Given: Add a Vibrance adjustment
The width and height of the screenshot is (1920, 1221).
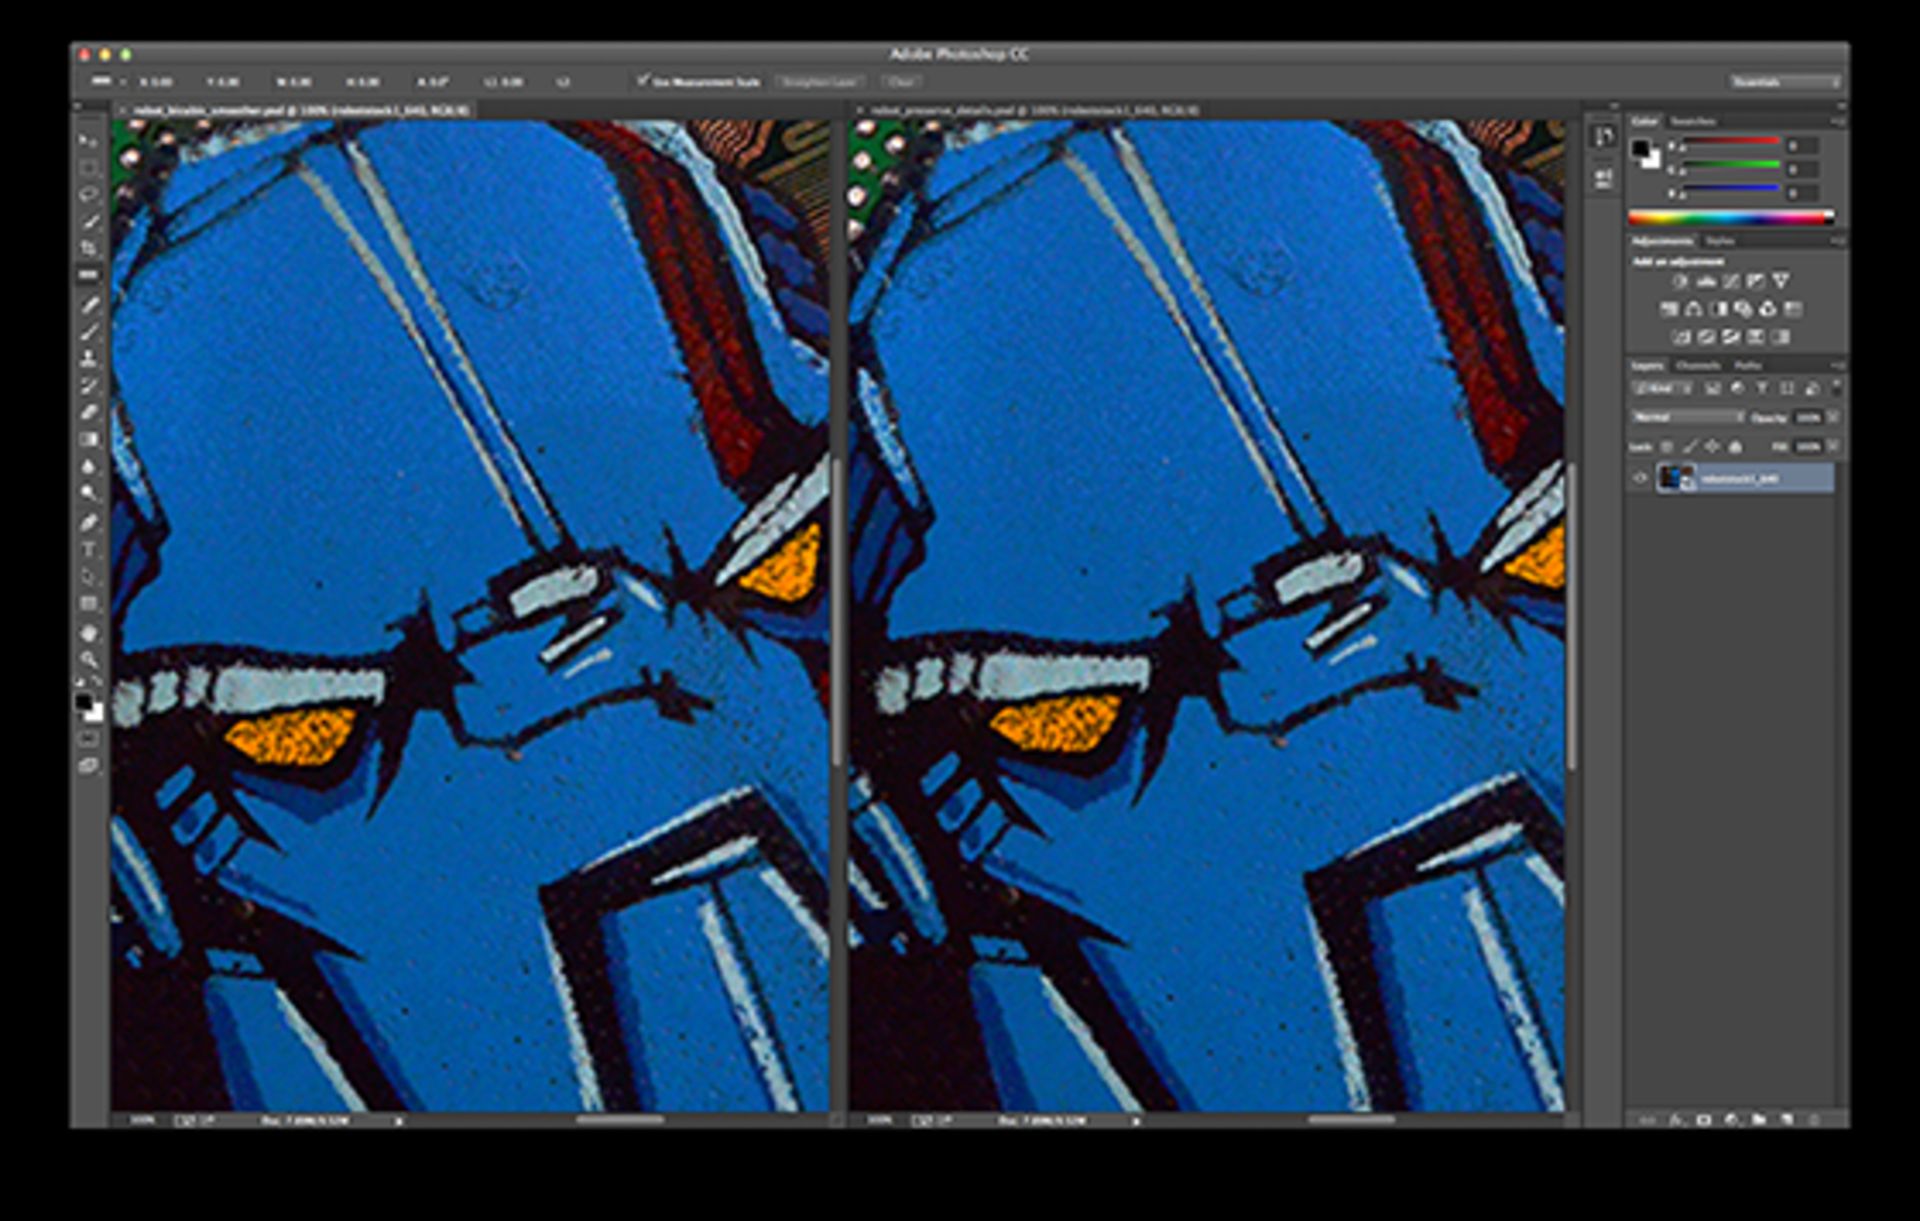Looking at the screenshot, I should coord(1781,282).
